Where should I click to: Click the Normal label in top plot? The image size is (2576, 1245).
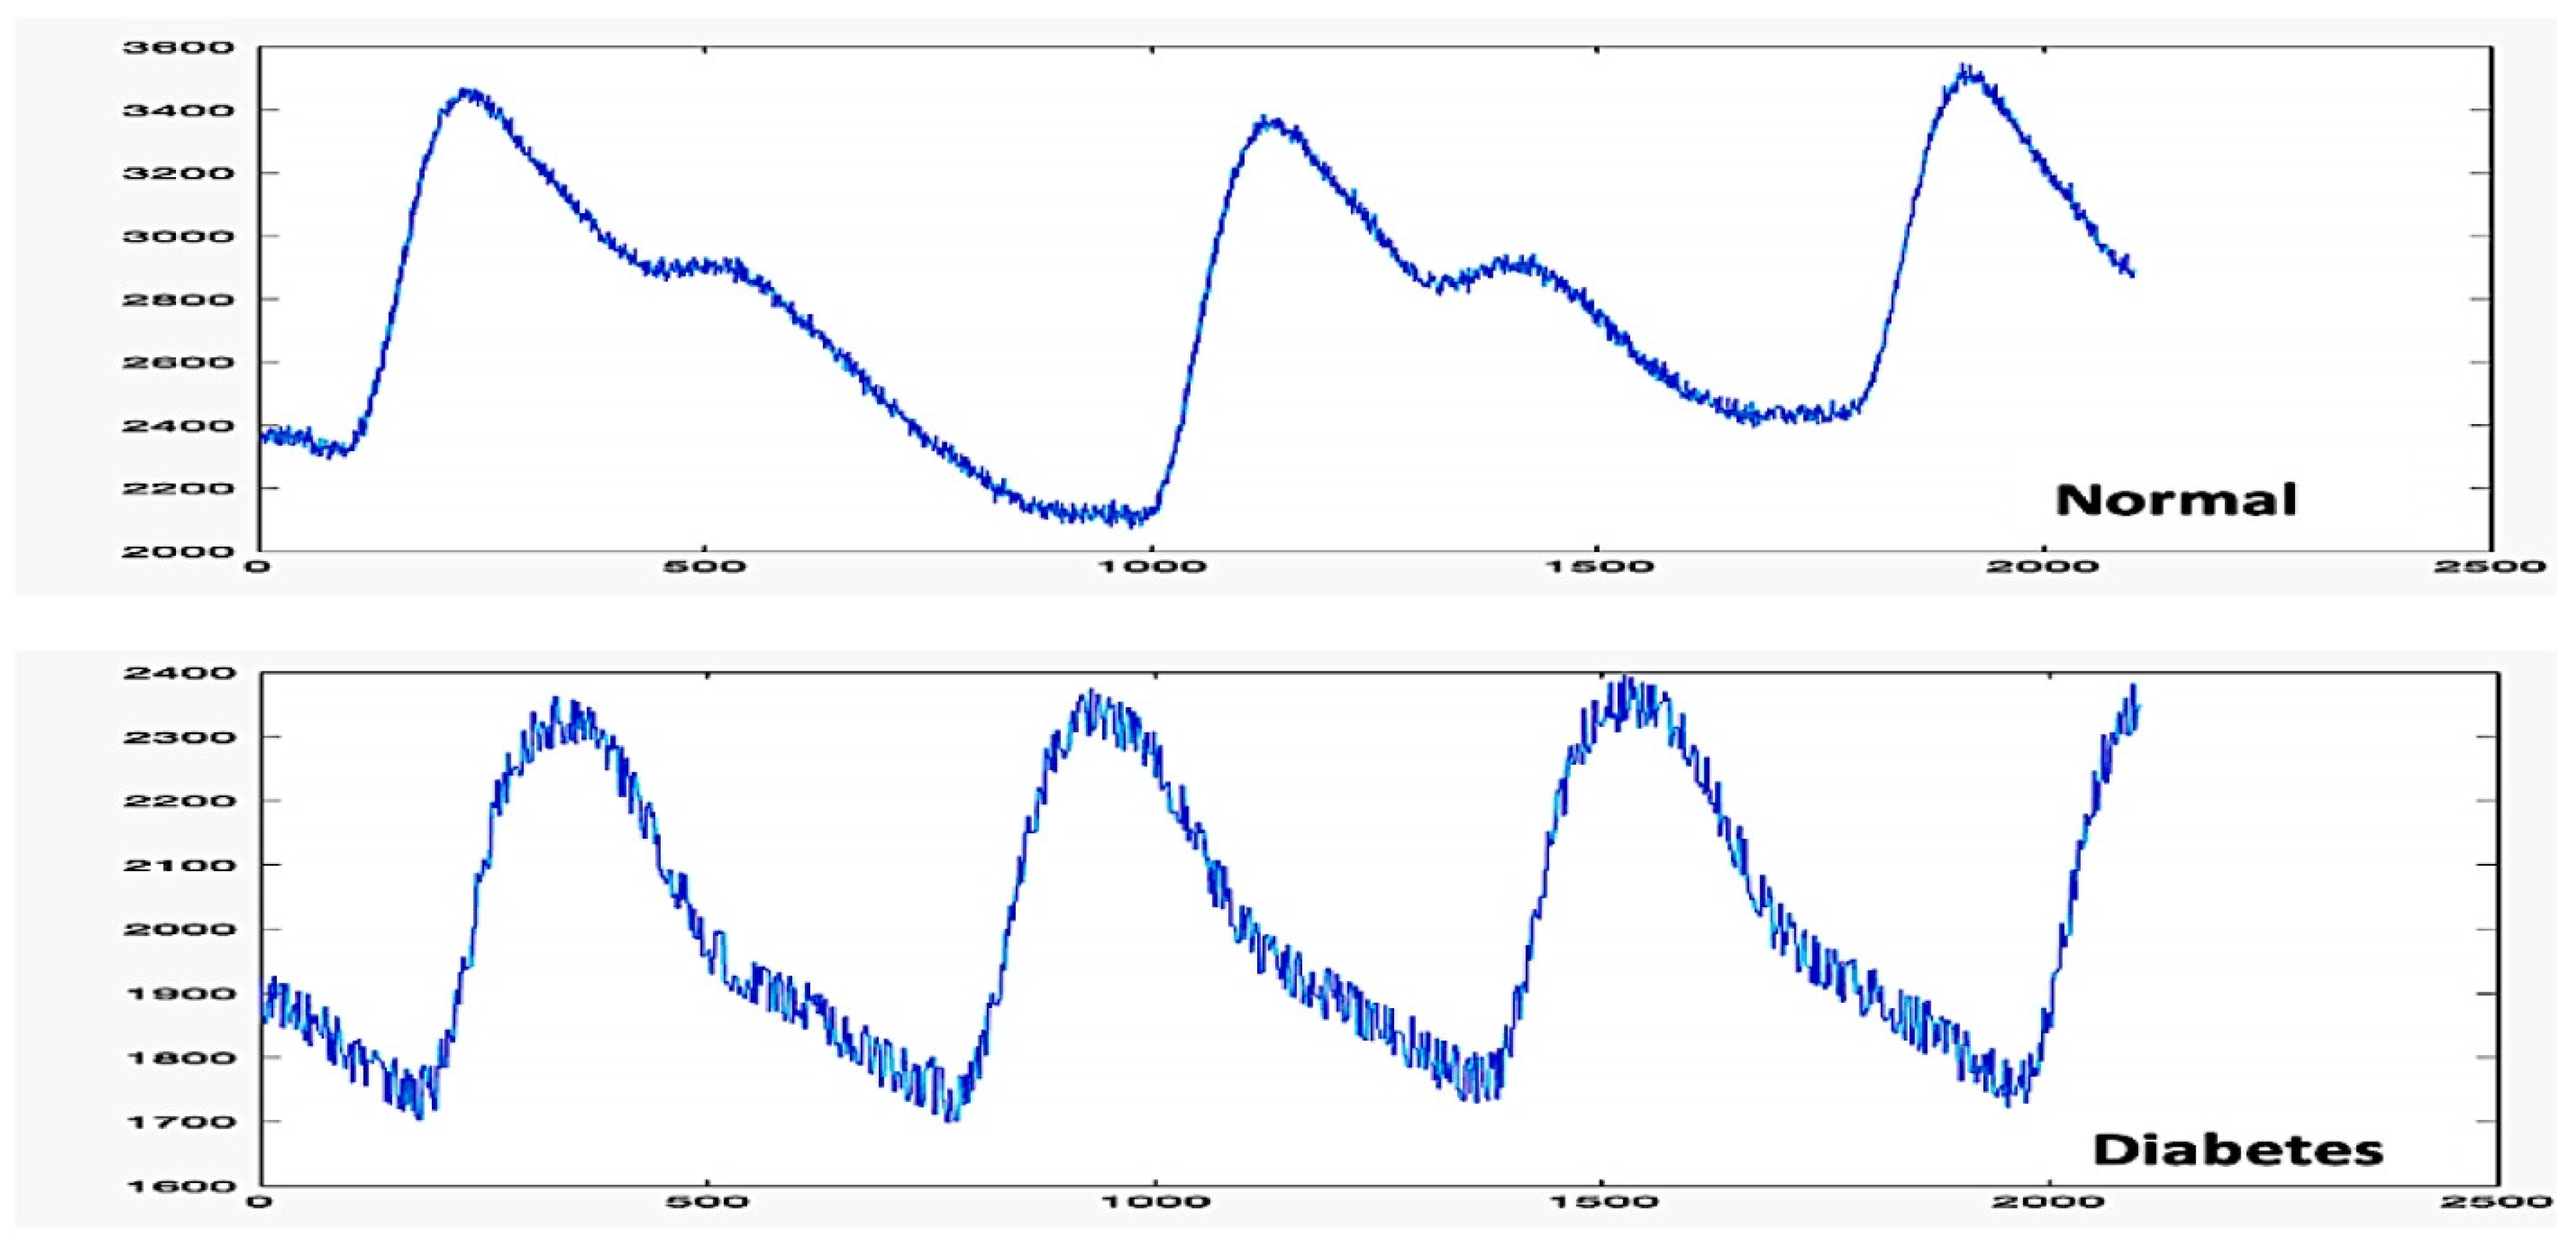(2176, 500)
